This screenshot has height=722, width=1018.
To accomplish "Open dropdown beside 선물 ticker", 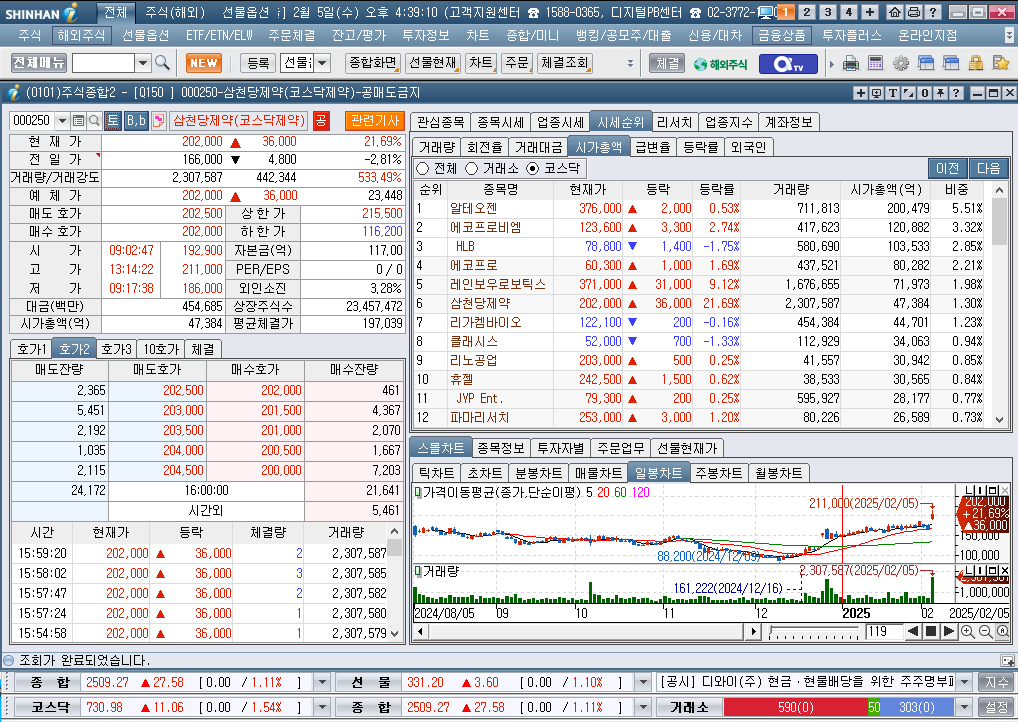I will [x=643, y=682].
